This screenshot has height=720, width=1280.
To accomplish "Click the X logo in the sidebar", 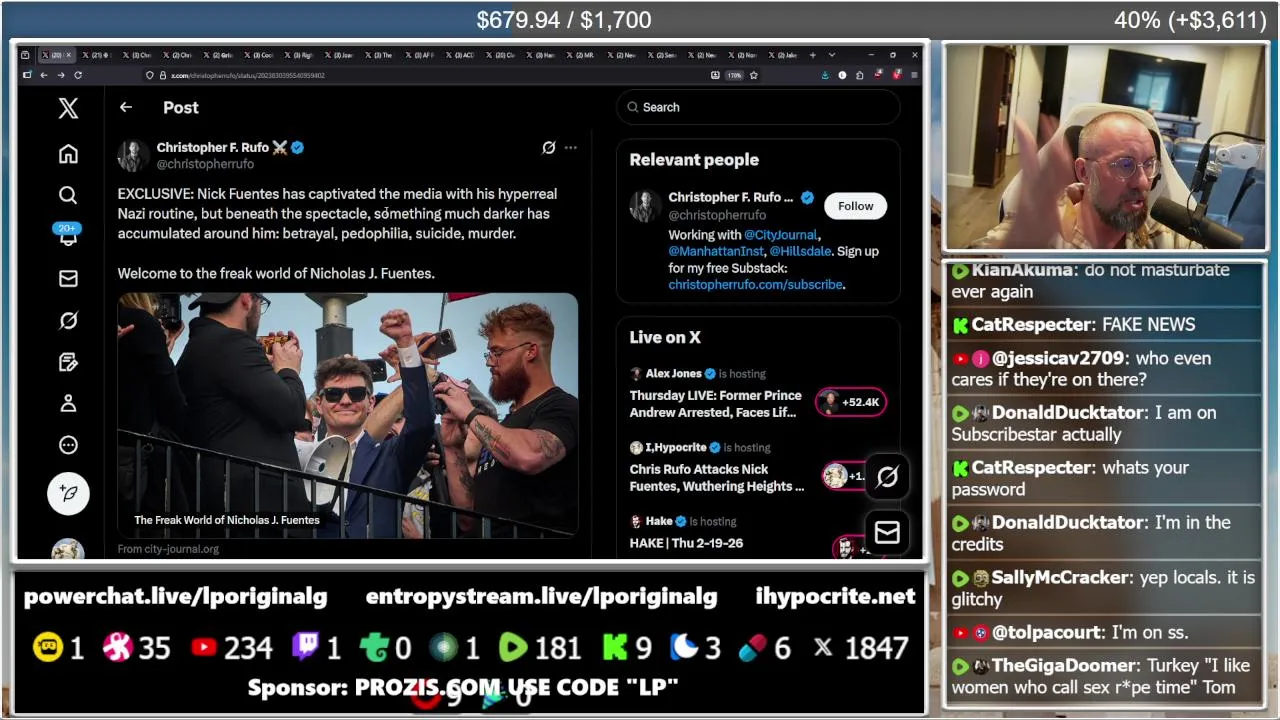I will click(68, 108).
